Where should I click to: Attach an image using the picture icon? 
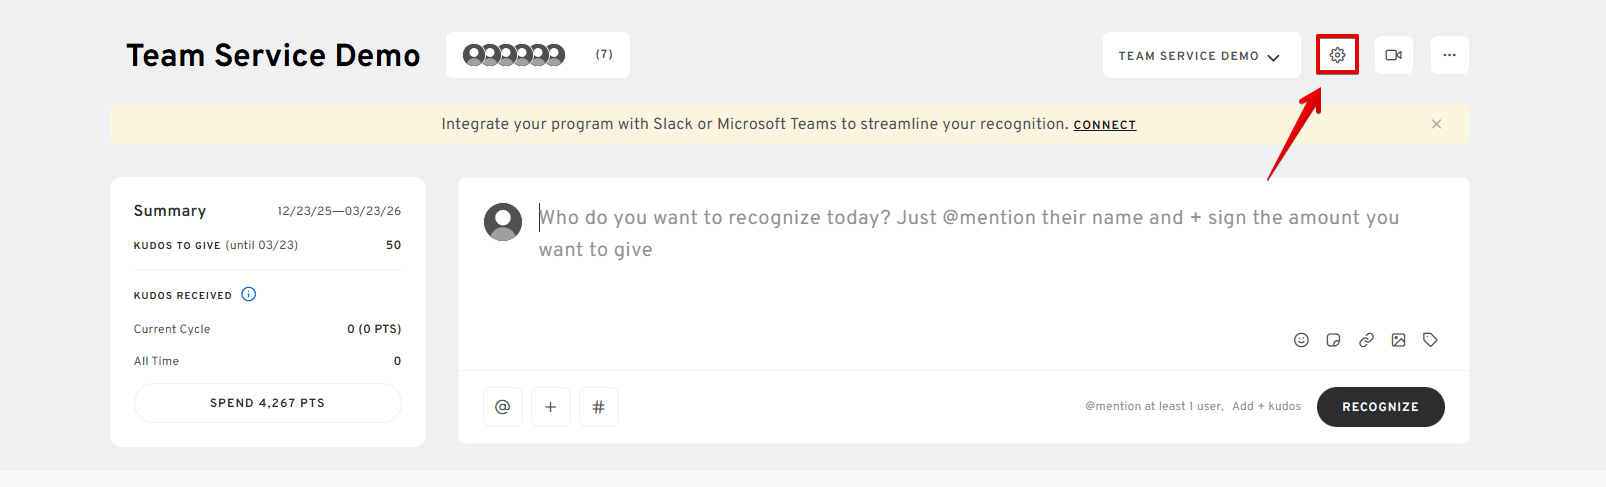click(1398, 340)
